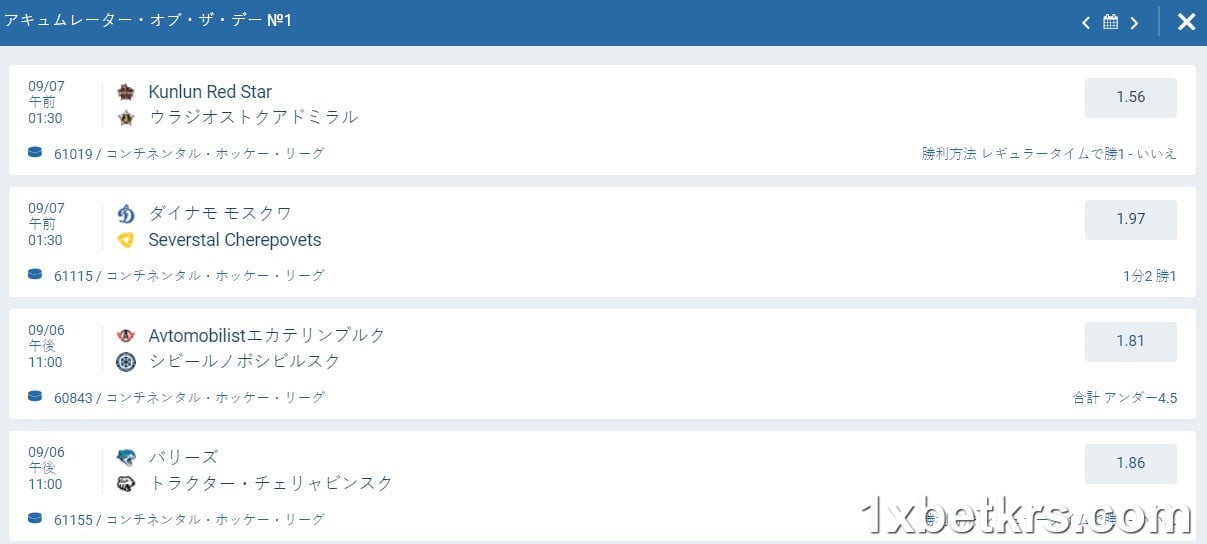Click the Kunlun Red Star team logo
The image size is (1207, 544).
click(126, 92)
